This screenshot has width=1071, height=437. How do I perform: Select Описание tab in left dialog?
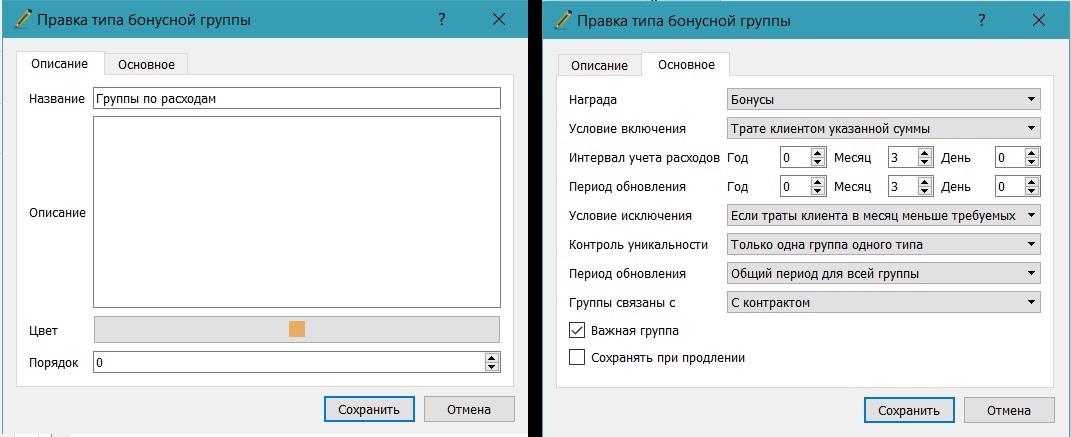(60, 64)
